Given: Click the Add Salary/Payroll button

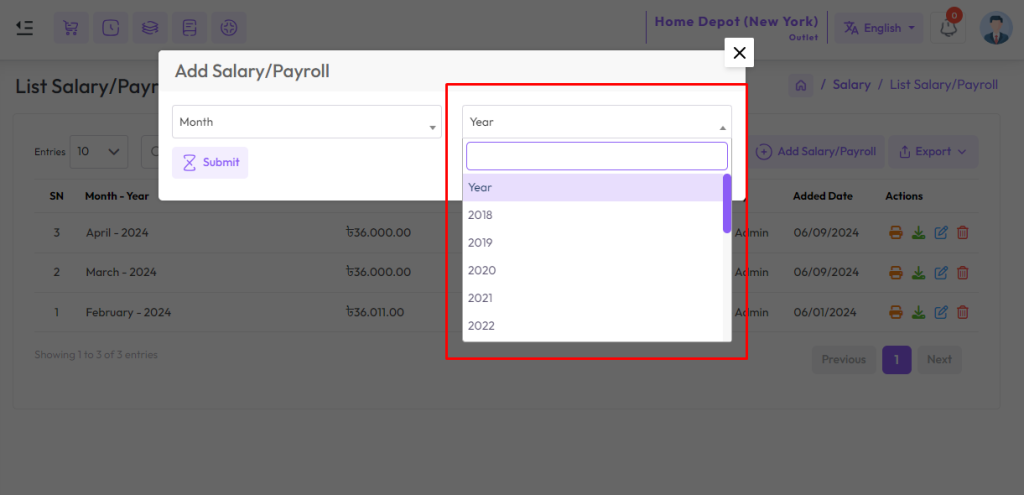Looking at the screenshot, I should (816, 152).
